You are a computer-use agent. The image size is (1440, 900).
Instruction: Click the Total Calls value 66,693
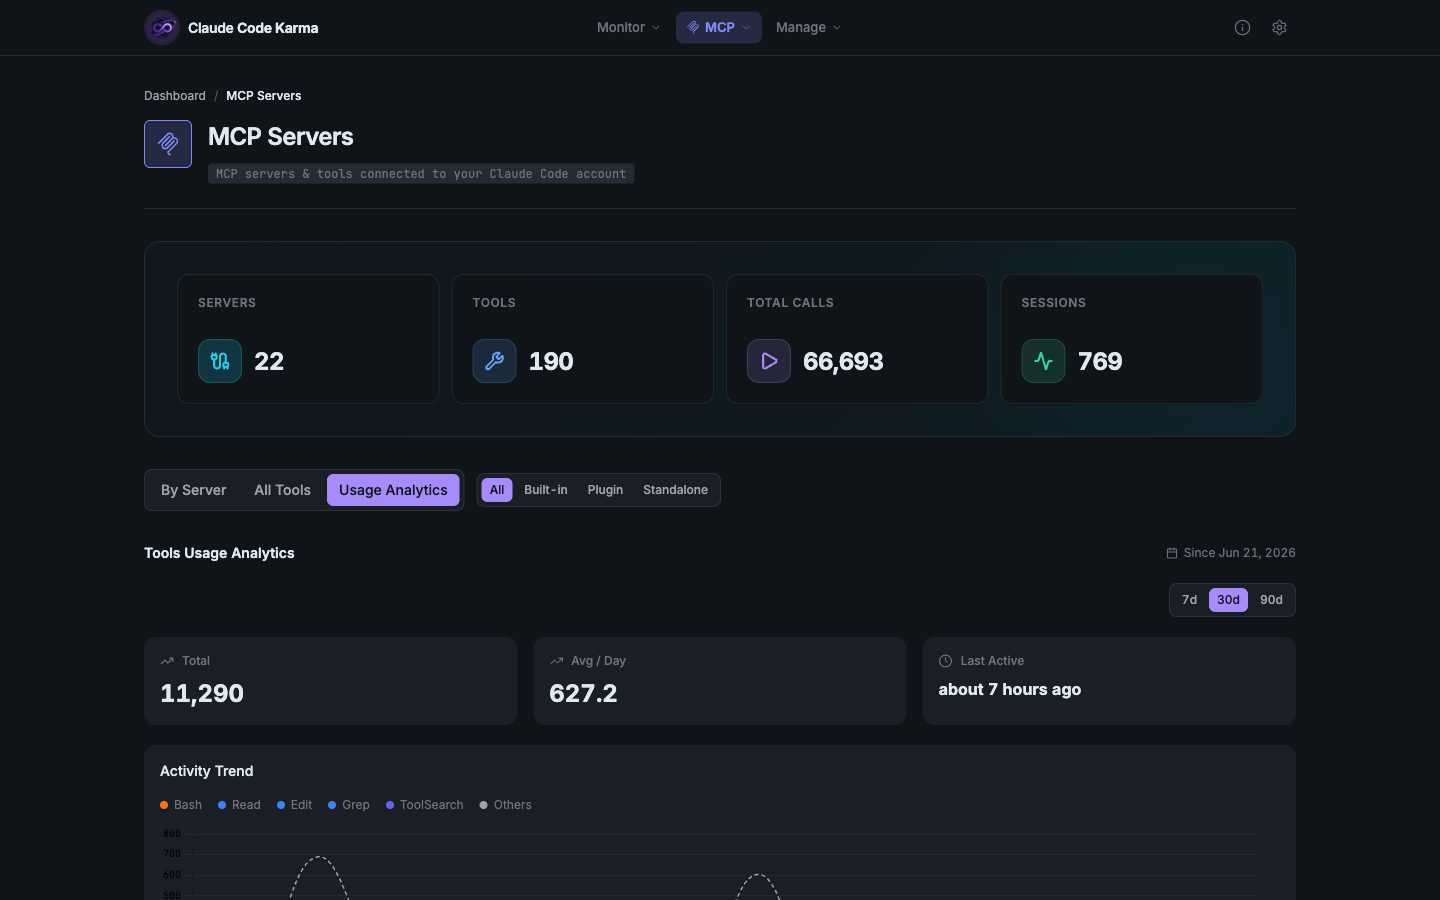point(843,361)
